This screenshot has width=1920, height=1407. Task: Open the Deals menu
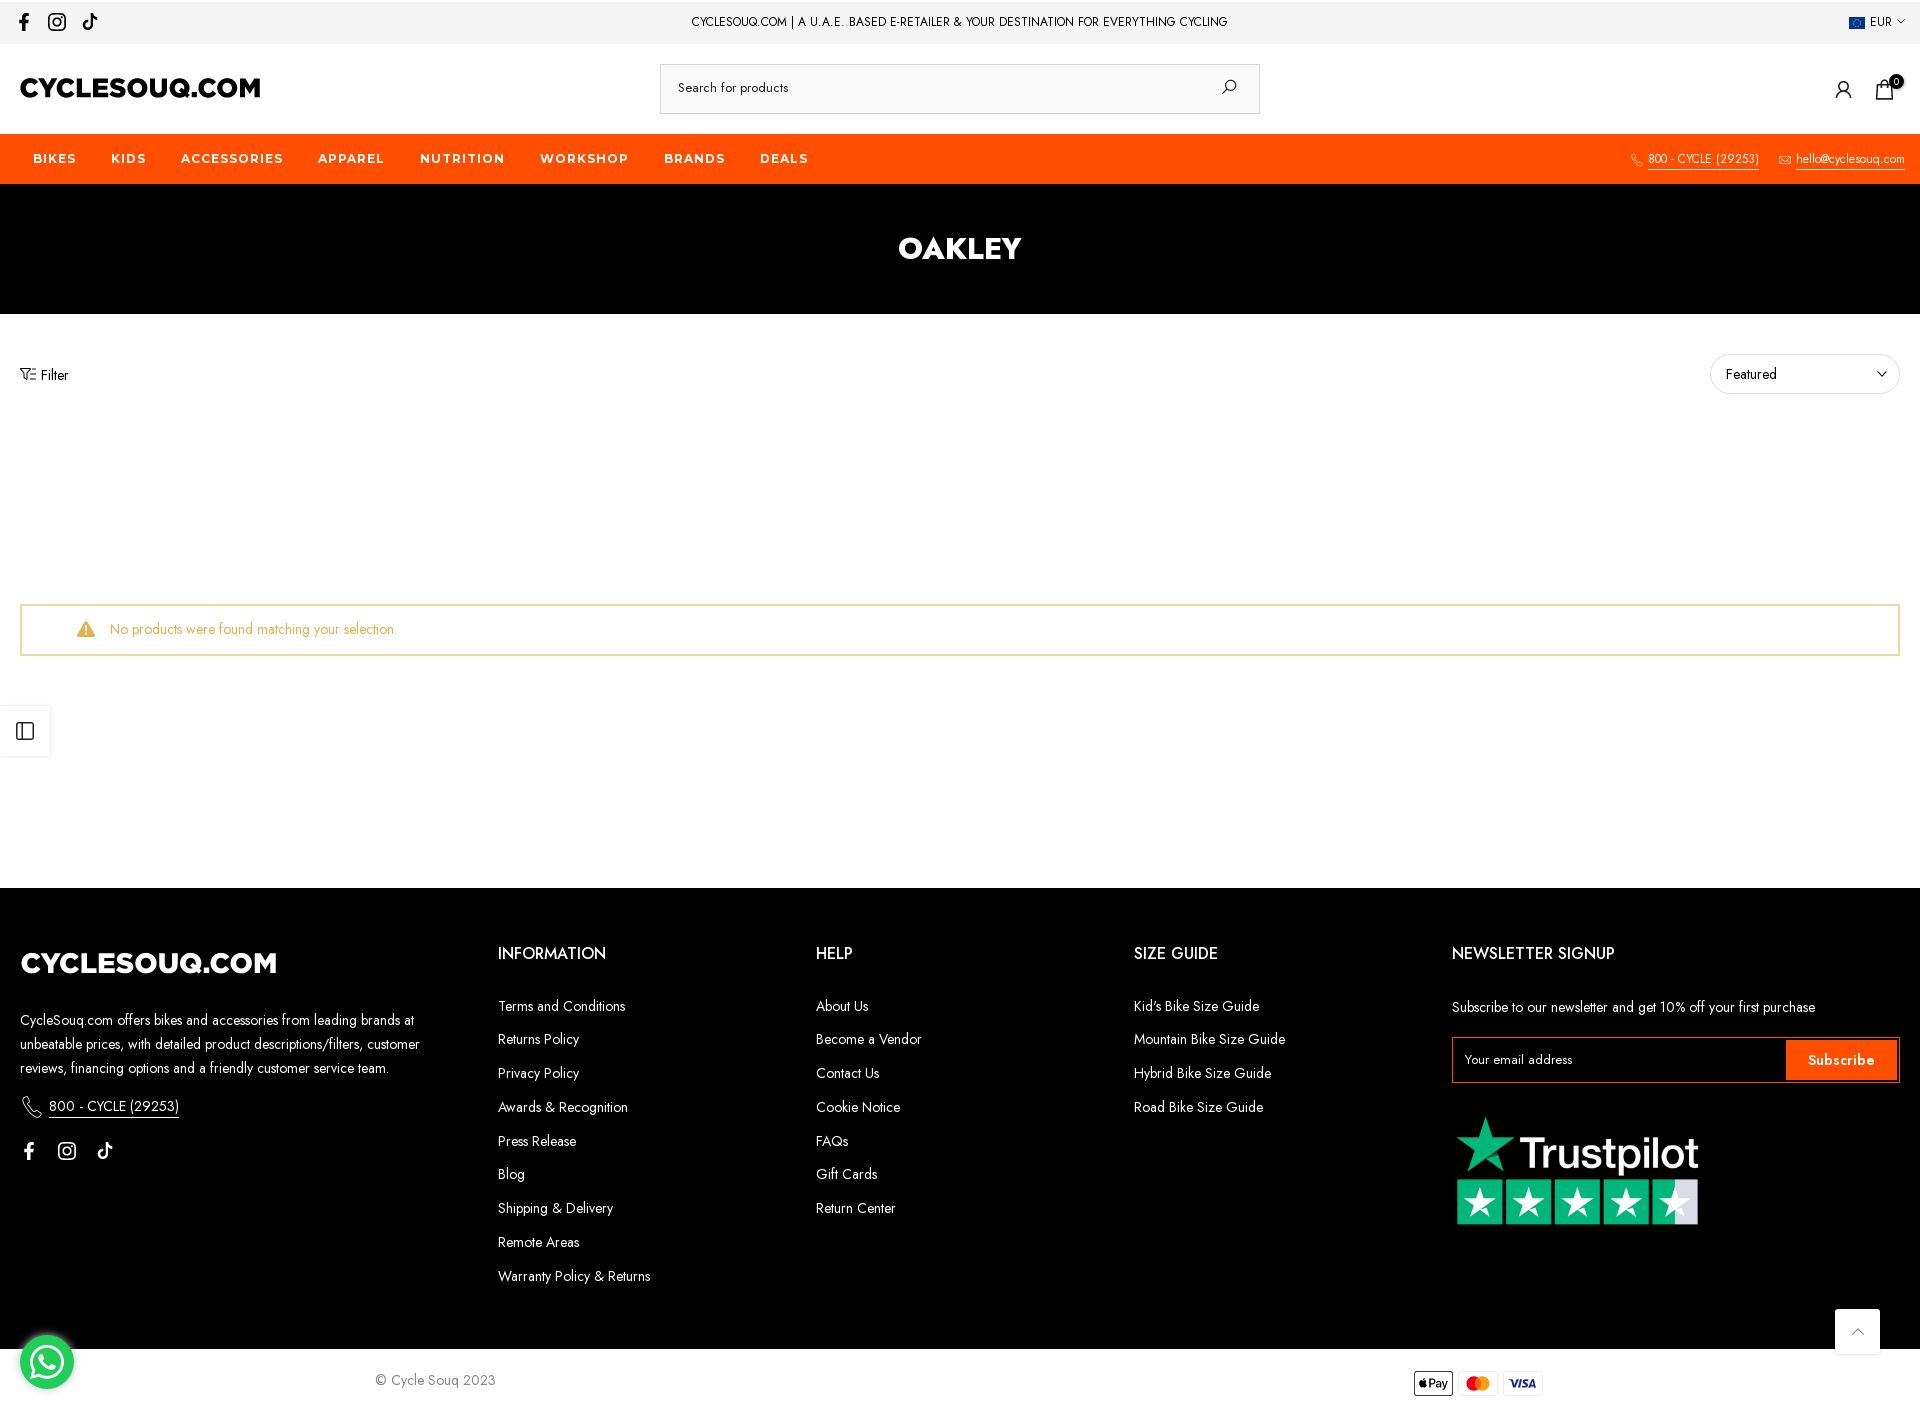coord(784,159)
